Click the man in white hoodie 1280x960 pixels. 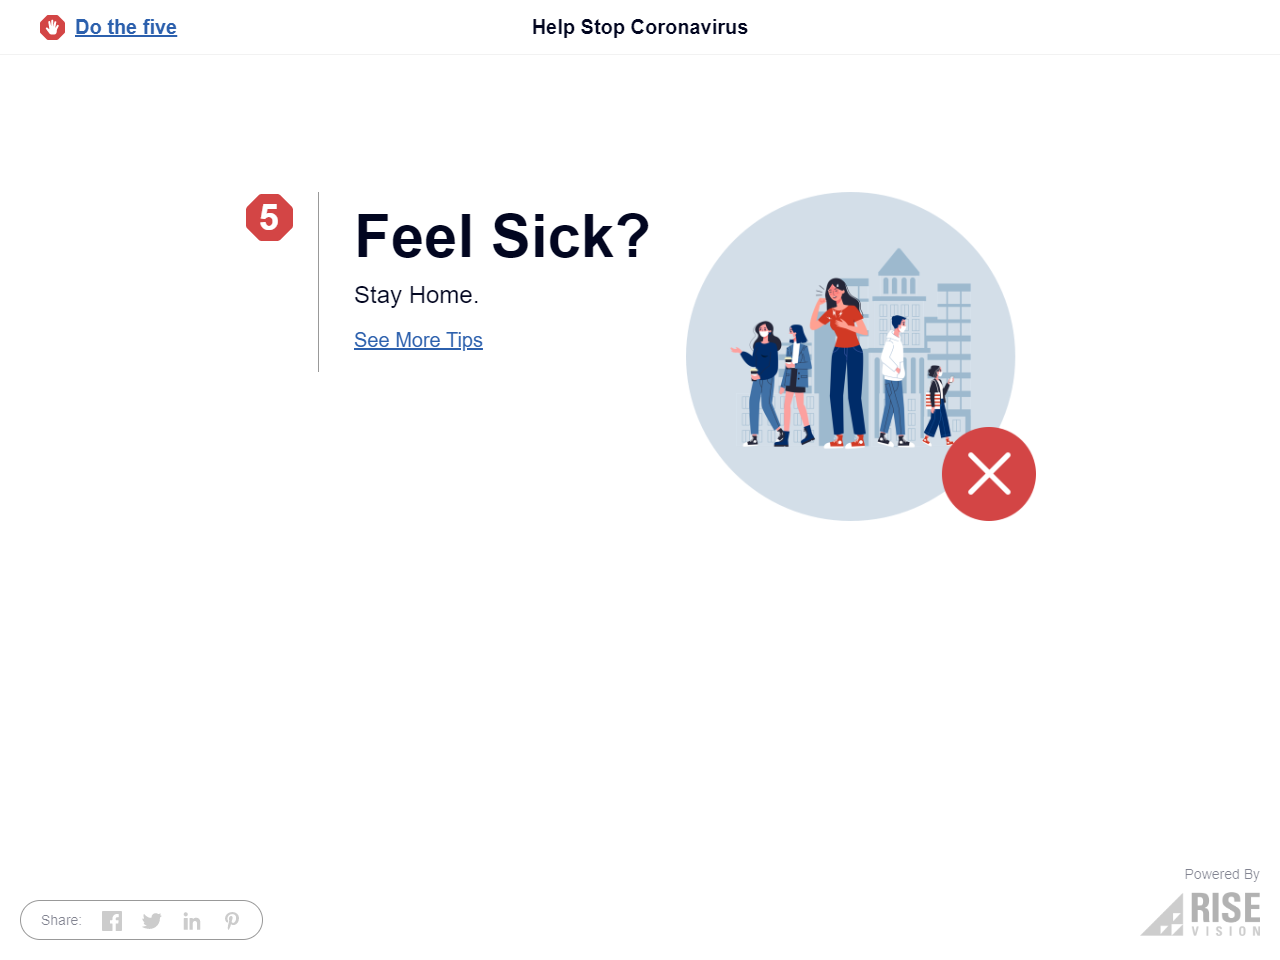click(x=894, y=380)
